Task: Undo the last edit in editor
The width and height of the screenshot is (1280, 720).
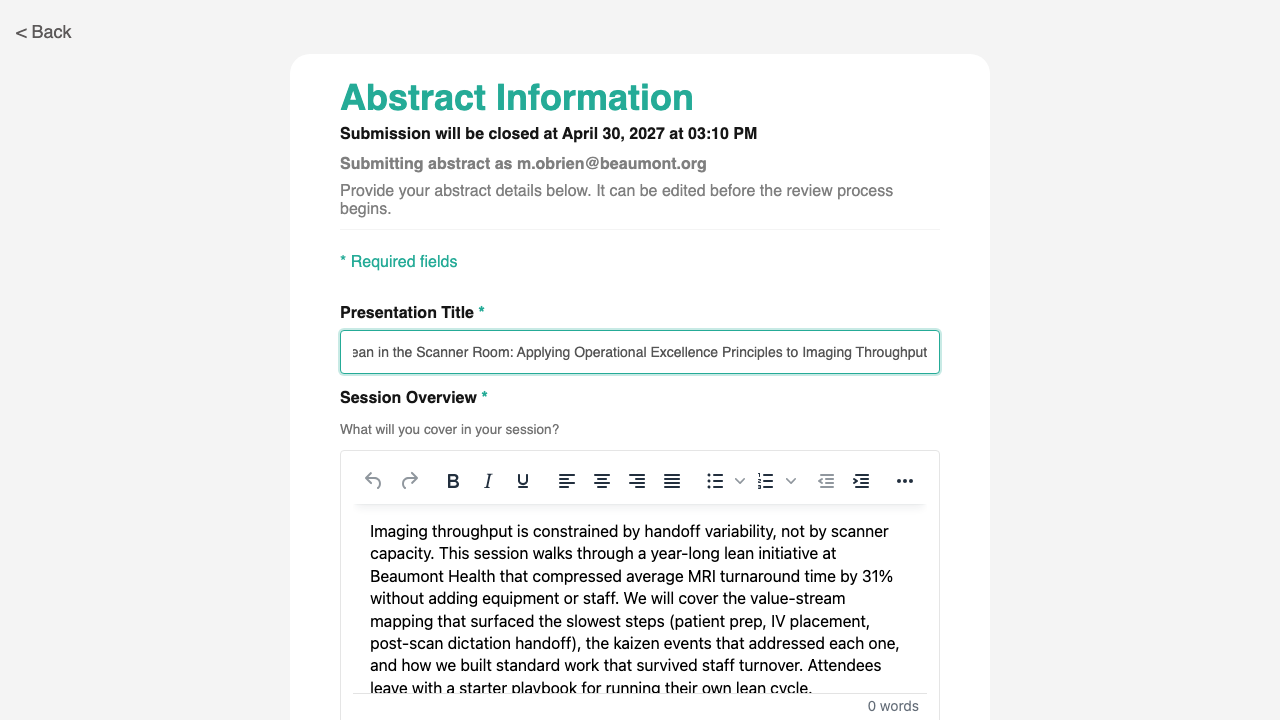Action: (373, 481)
